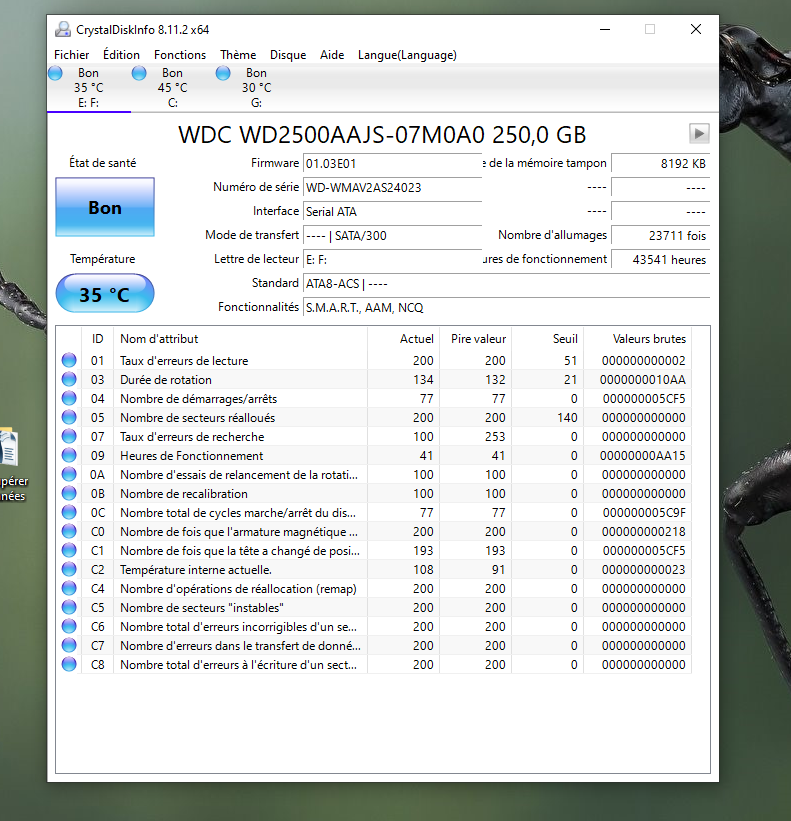
Task: Click status icon for attribute C8
Action: [69, 664]
